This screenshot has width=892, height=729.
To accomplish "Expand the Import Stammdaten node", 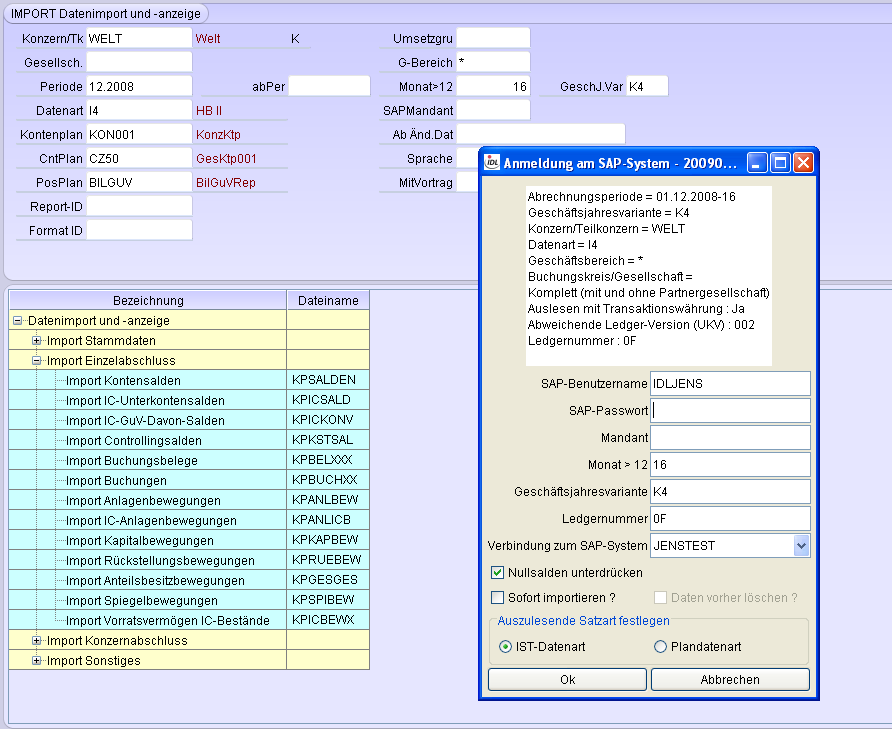I will (37, 340).
